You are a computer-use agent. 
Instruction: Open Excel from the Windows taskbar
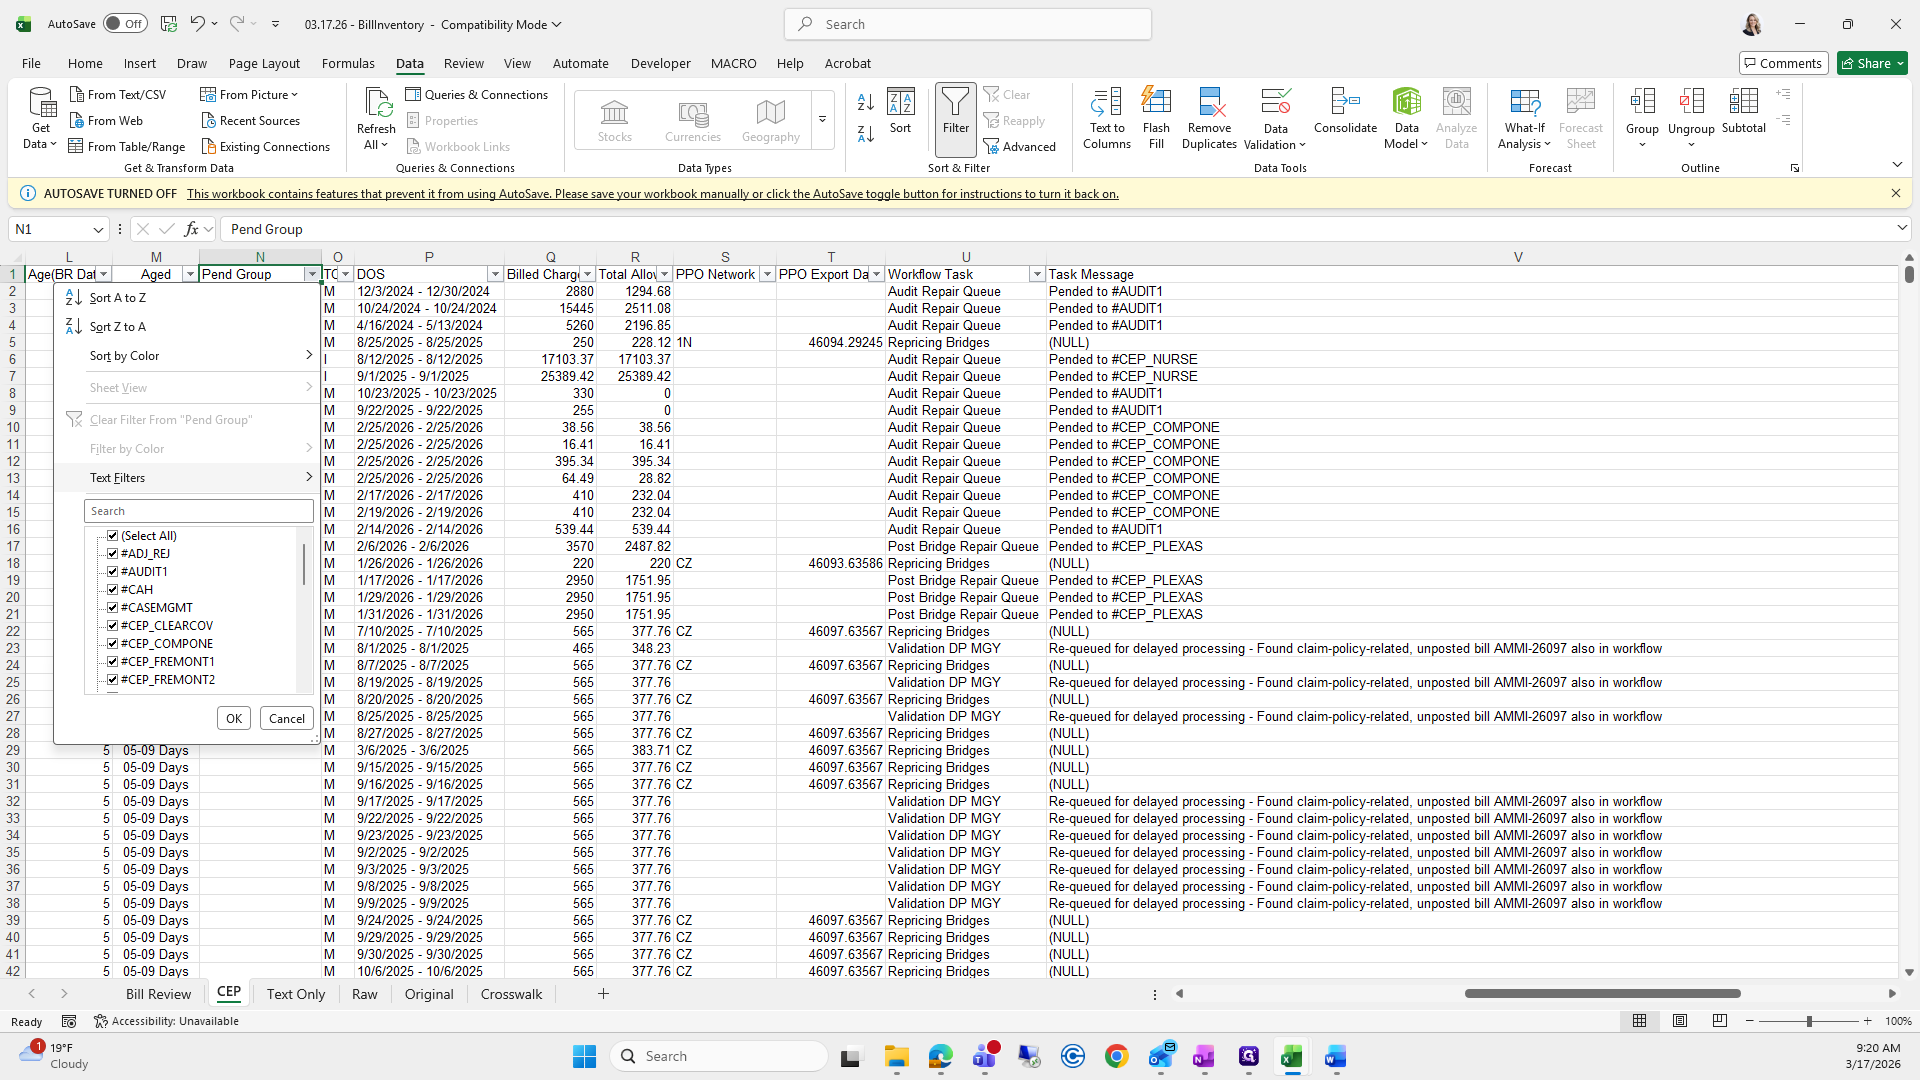point(1291,1057)
